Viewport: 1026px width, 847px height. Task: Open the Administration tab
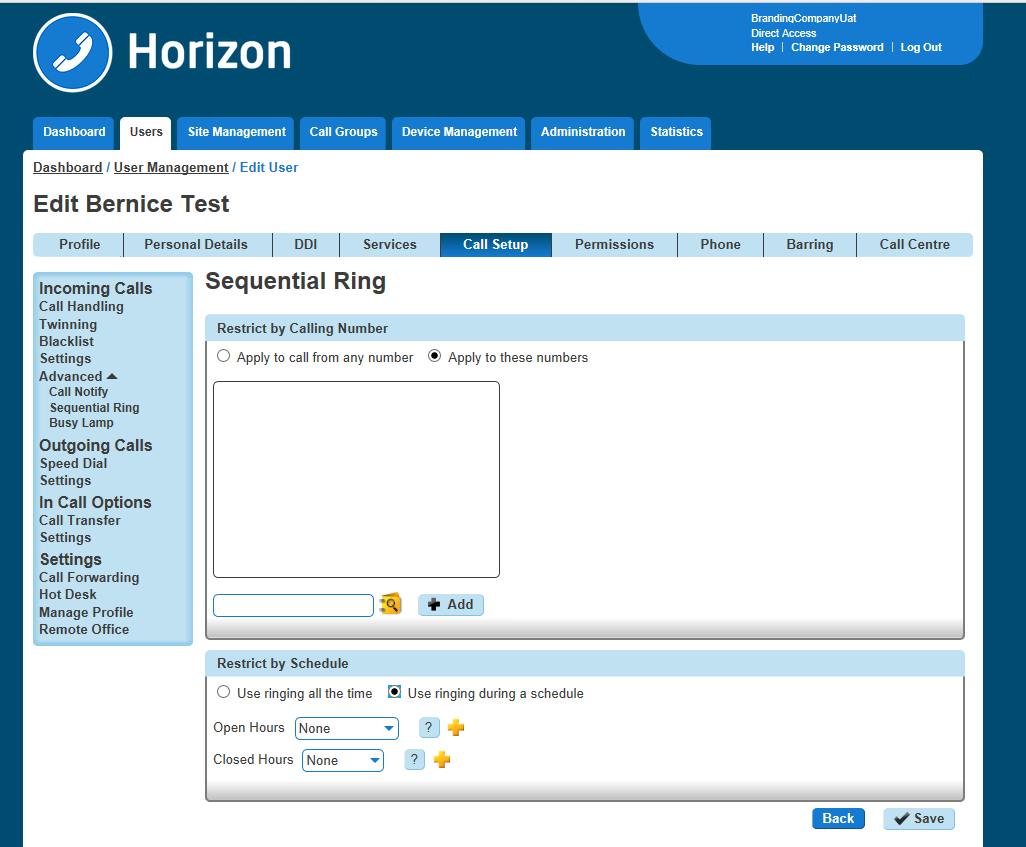(582, 133)
